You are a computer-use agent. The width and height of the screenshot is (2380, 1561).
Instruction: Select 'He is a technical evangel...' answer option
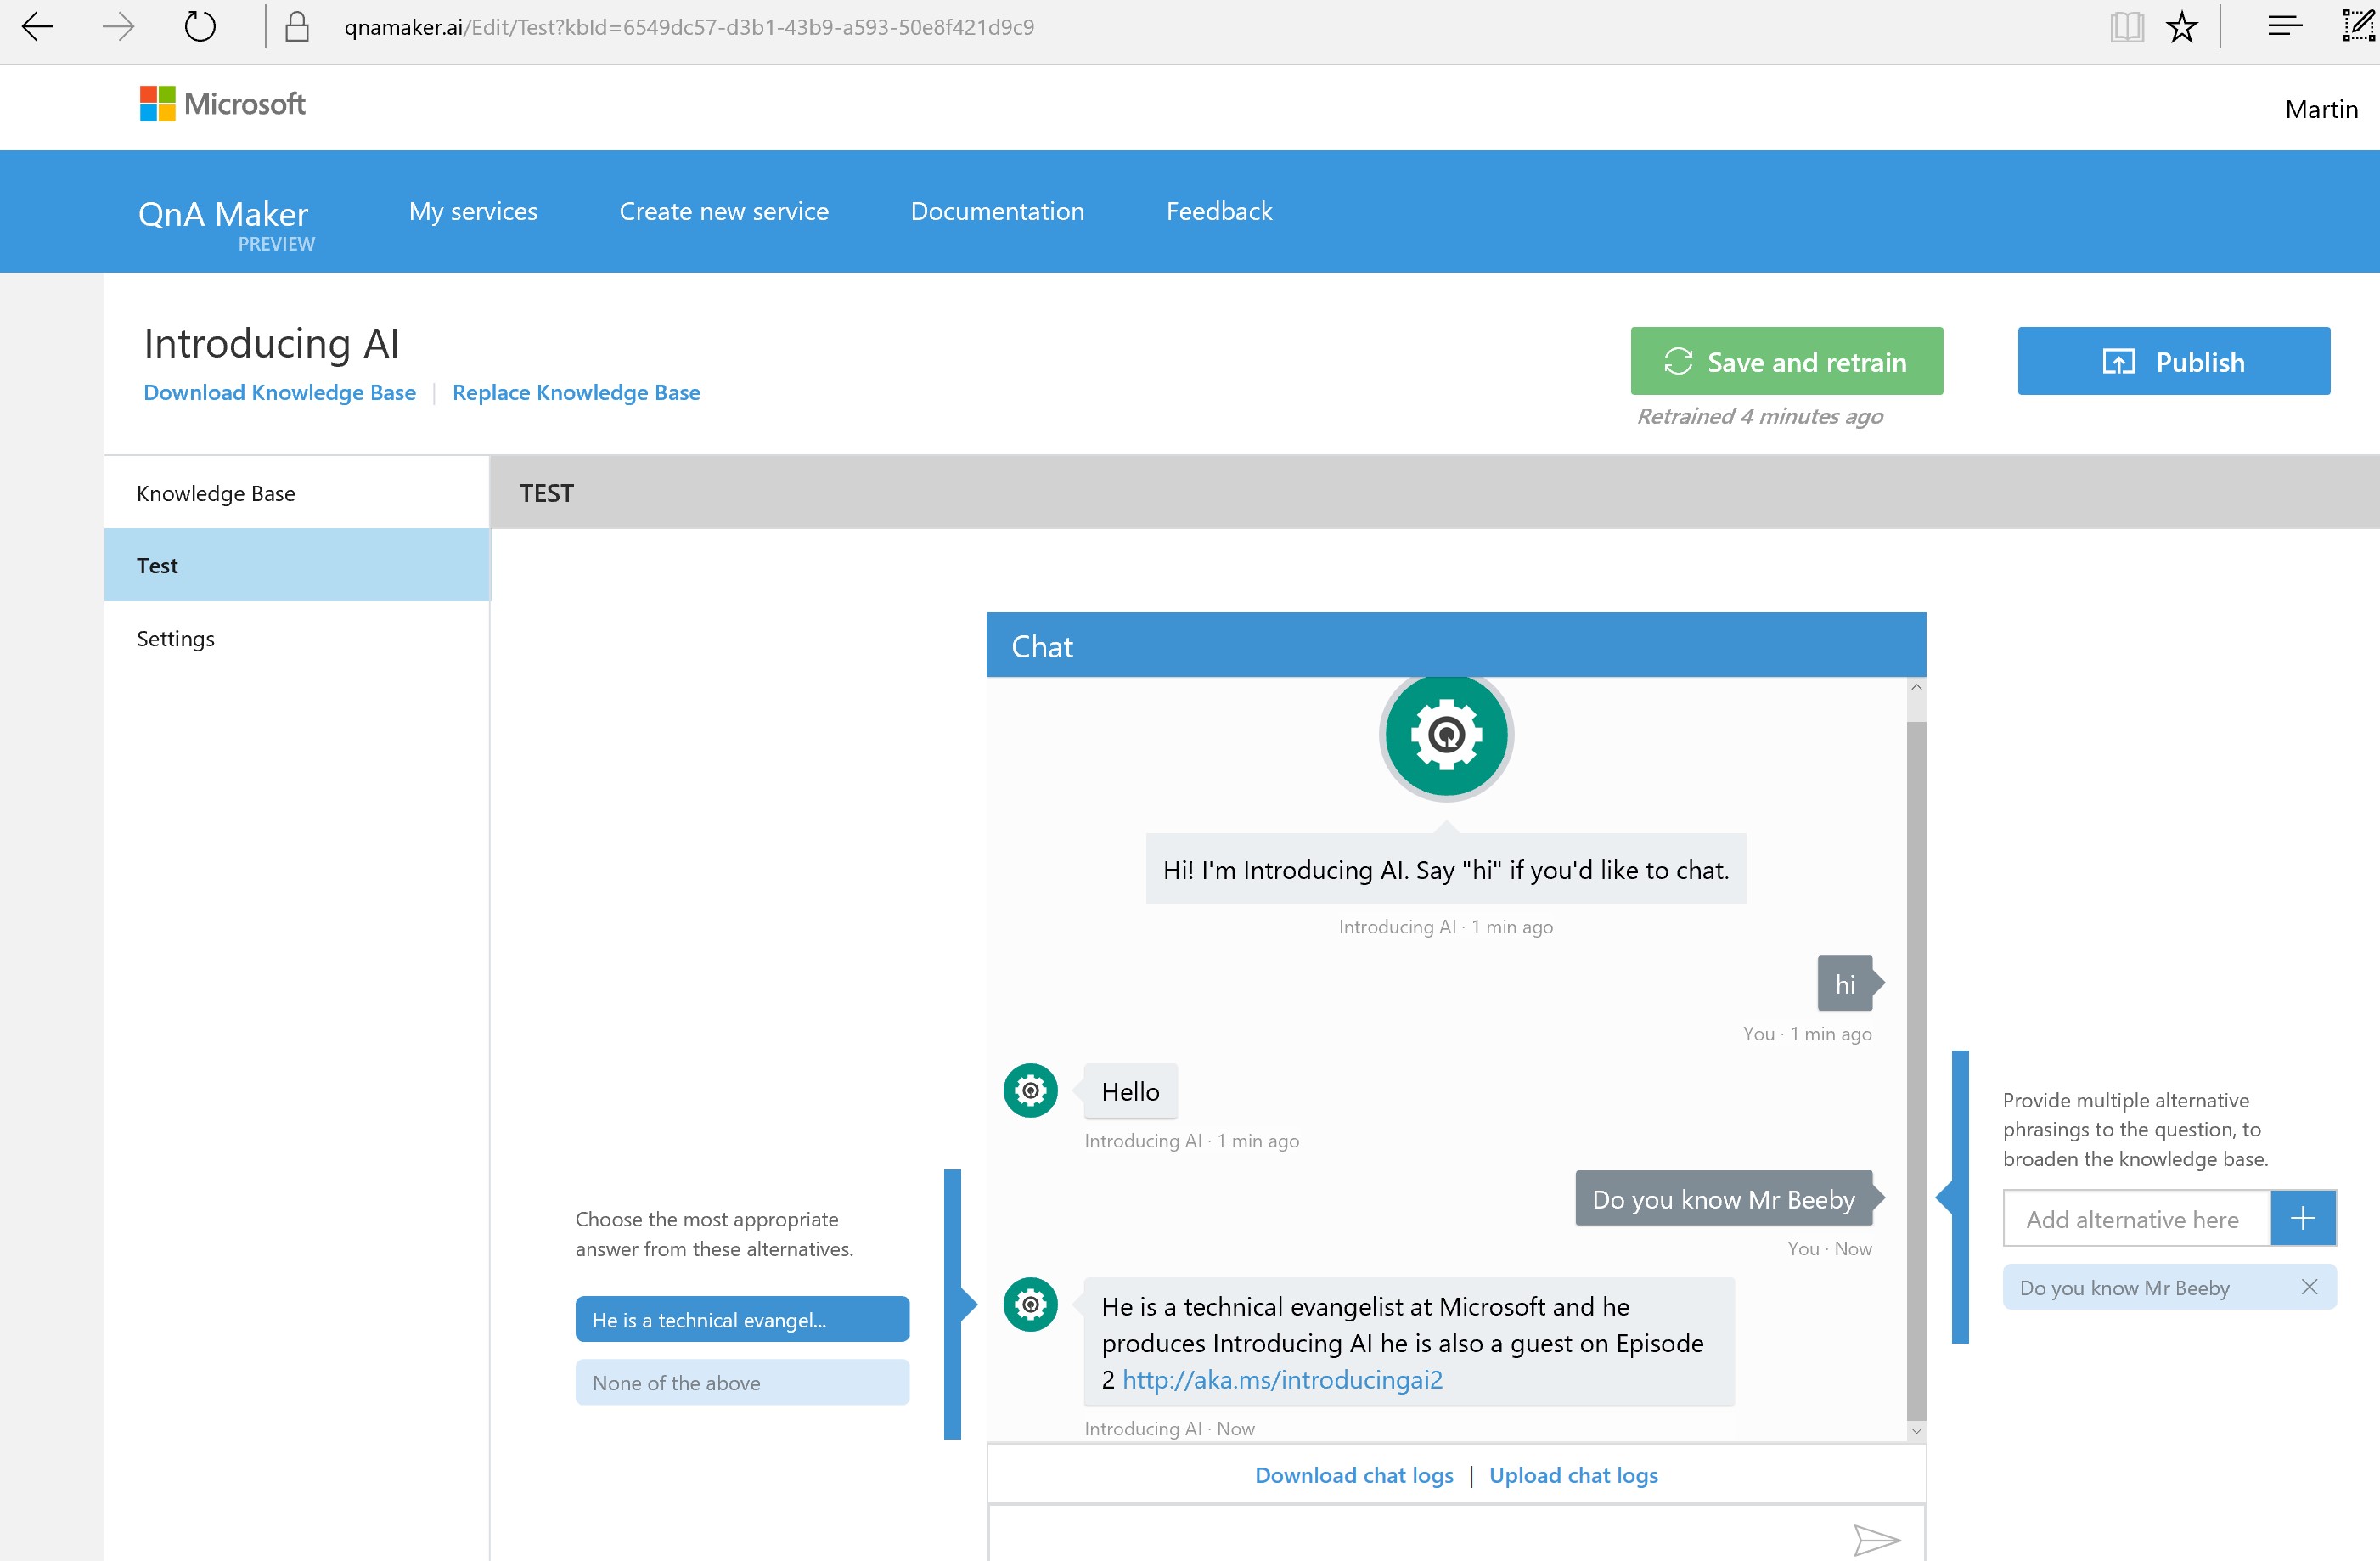[x=742, y=1319]
